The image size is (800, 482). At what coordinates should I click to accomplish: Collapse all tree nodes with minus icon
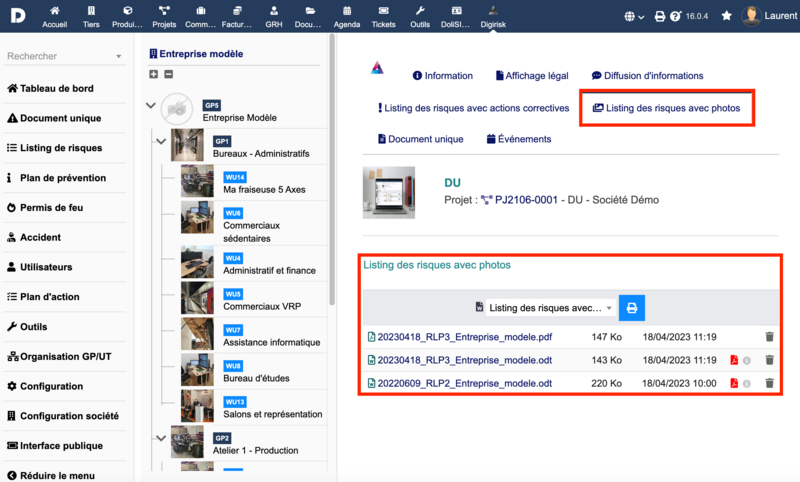pyautogui.click(x=169, y=74)
